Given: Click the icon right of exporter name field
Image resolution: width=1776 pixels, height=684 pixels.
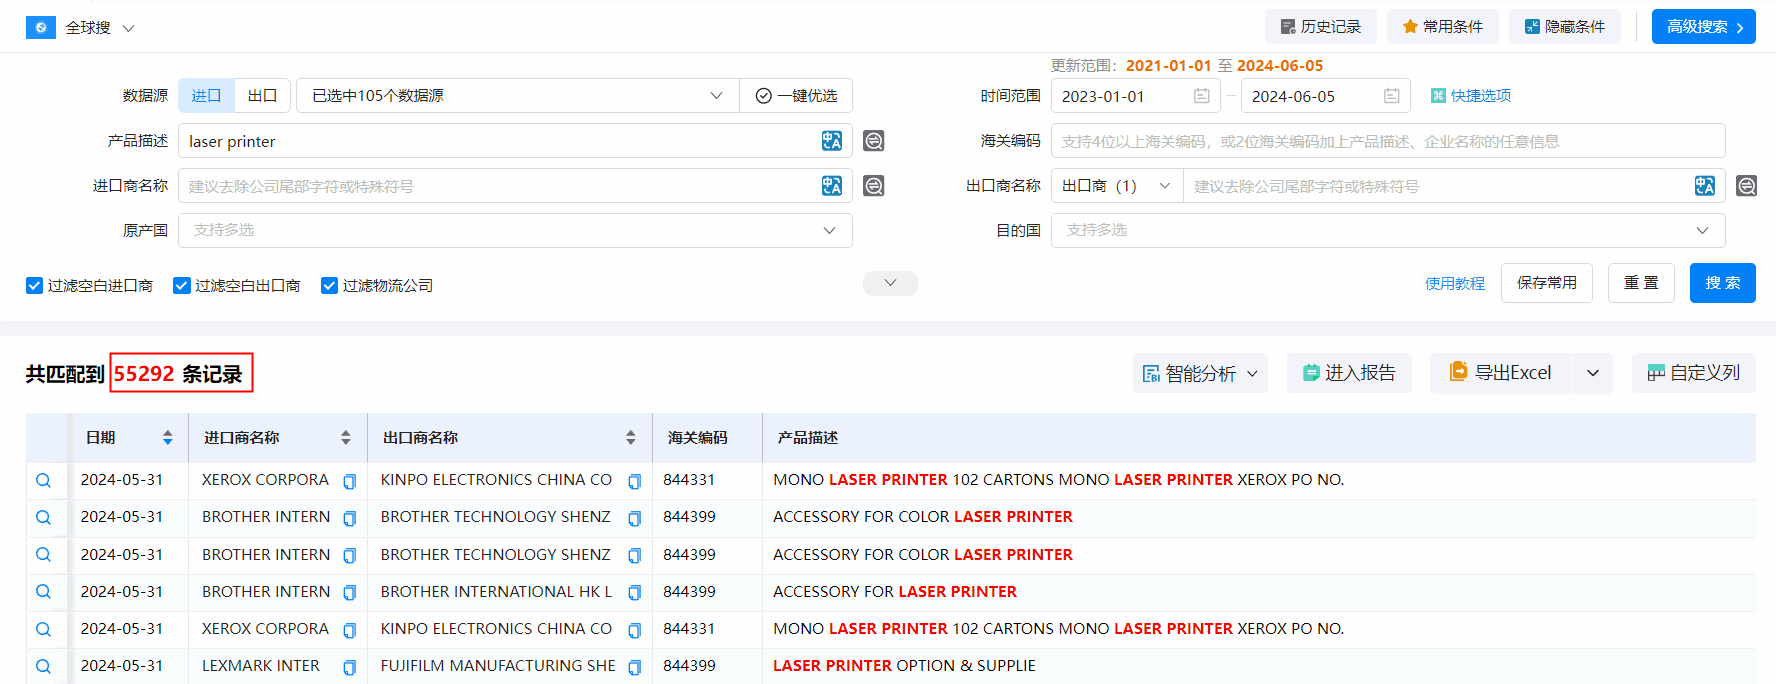Looking at the screenshot, I should pyautogui.click(x=1746, y=186).
